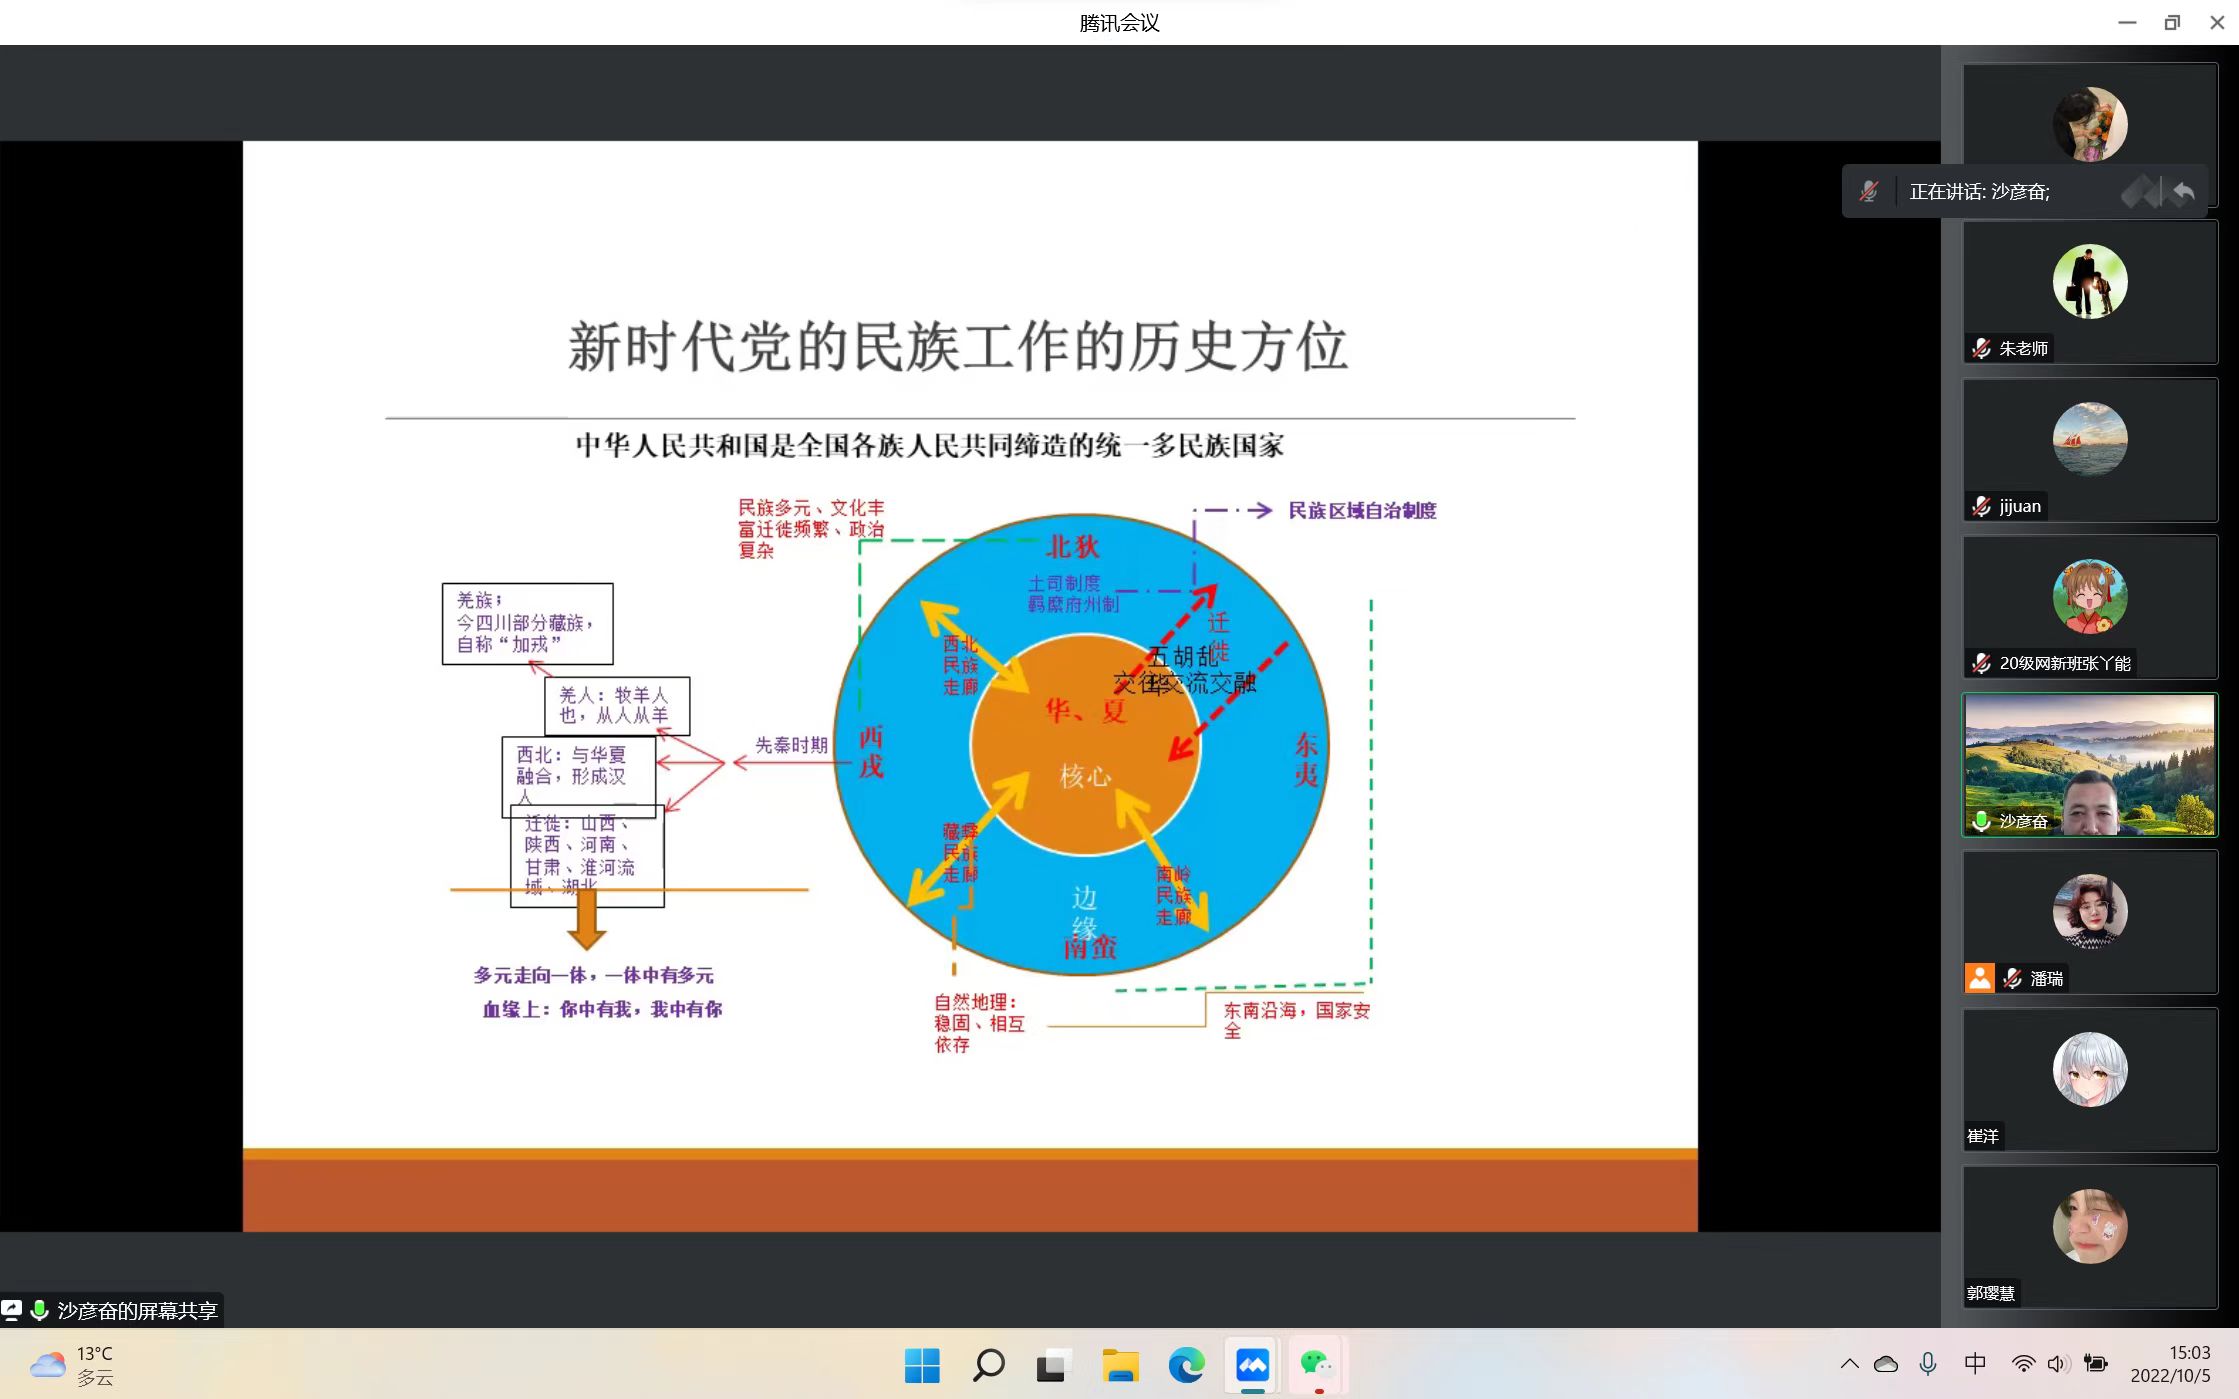This screenshot has height=1399, width=2239.
Task: Toggle the Chinese input method indicator
Action: pos(1975,1364)
